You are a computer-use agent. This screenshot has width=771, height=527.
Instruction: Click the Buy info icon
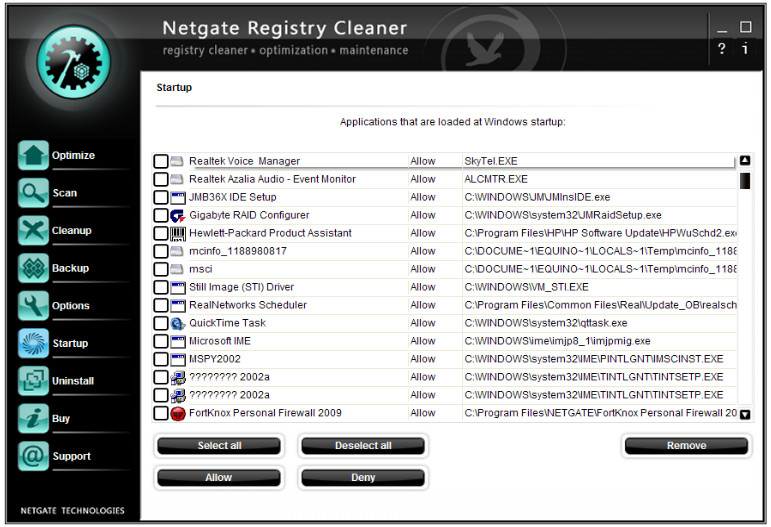[33, 418]
